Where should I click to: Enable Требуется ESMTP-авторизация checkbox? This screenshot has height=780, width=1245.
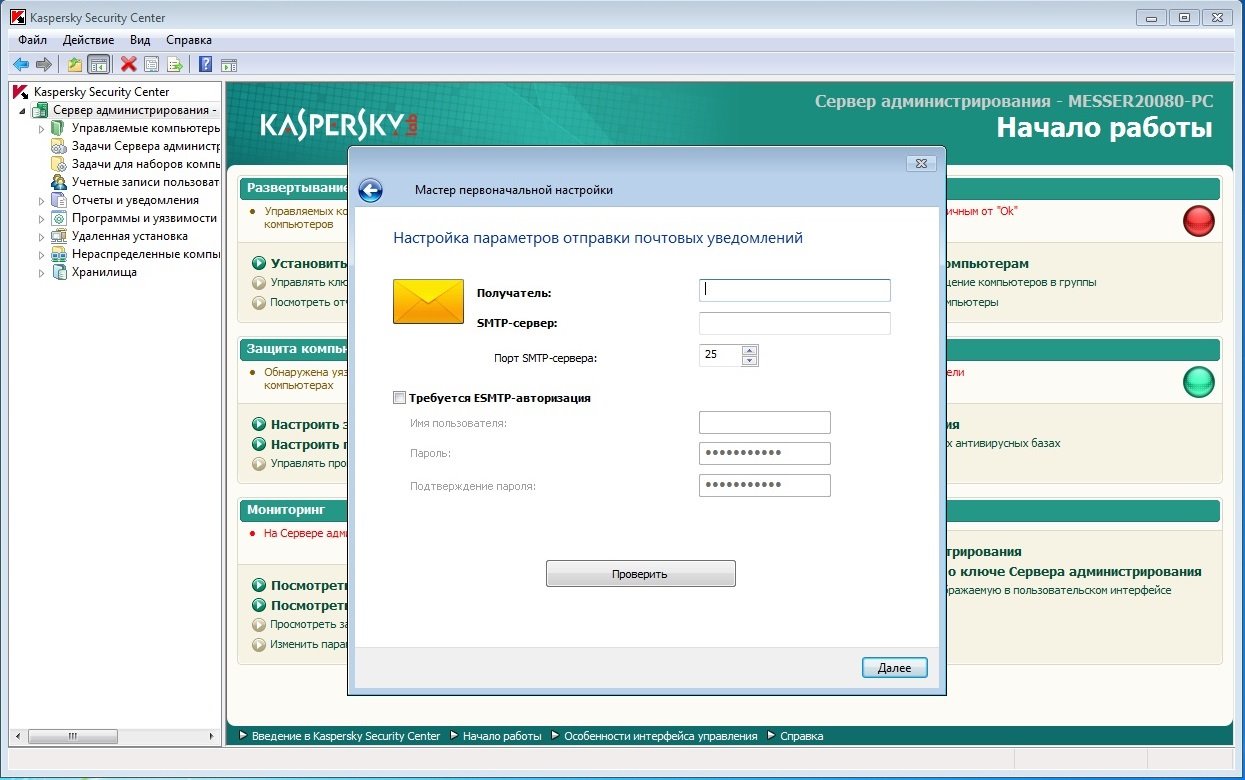400,398
